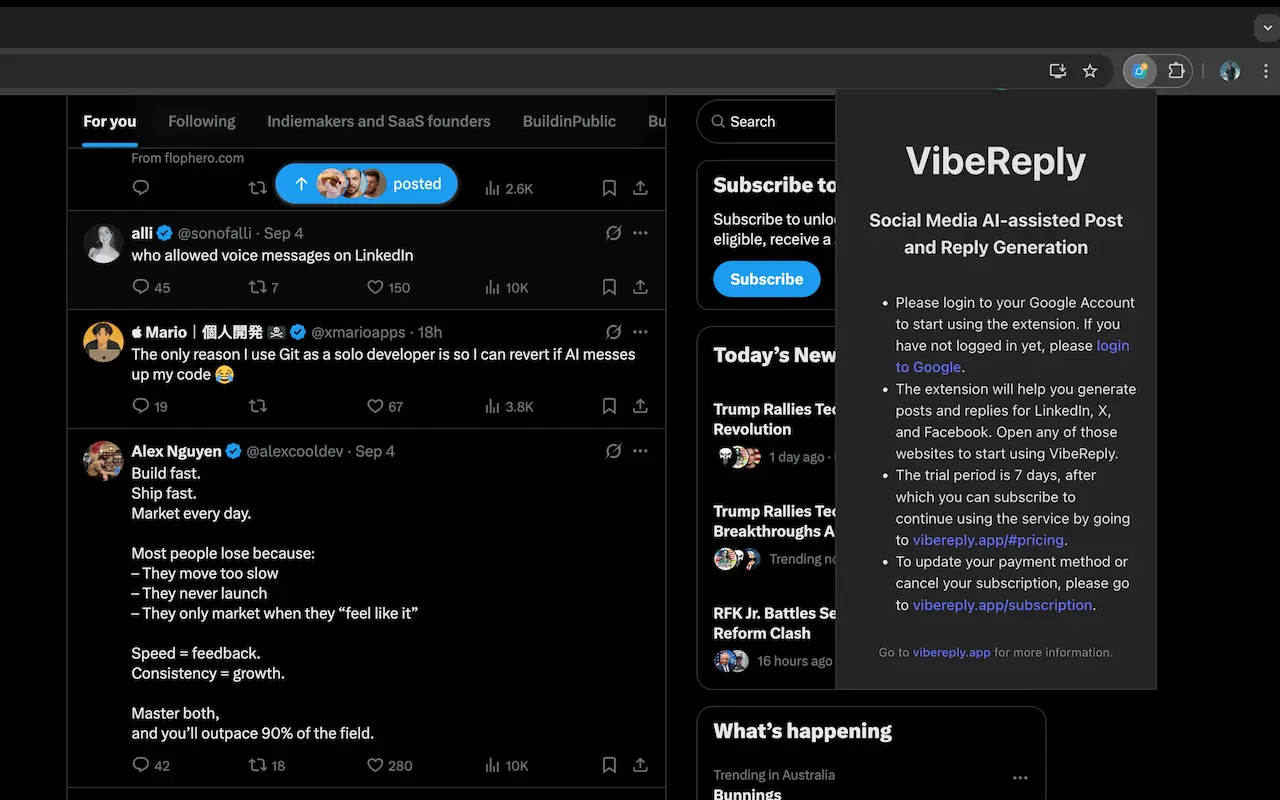Open vibereply.app link in popup footer
Image resolution: width=1280 pixels, height=800 pixels.
pyautogui.click(x=951, y=652)
